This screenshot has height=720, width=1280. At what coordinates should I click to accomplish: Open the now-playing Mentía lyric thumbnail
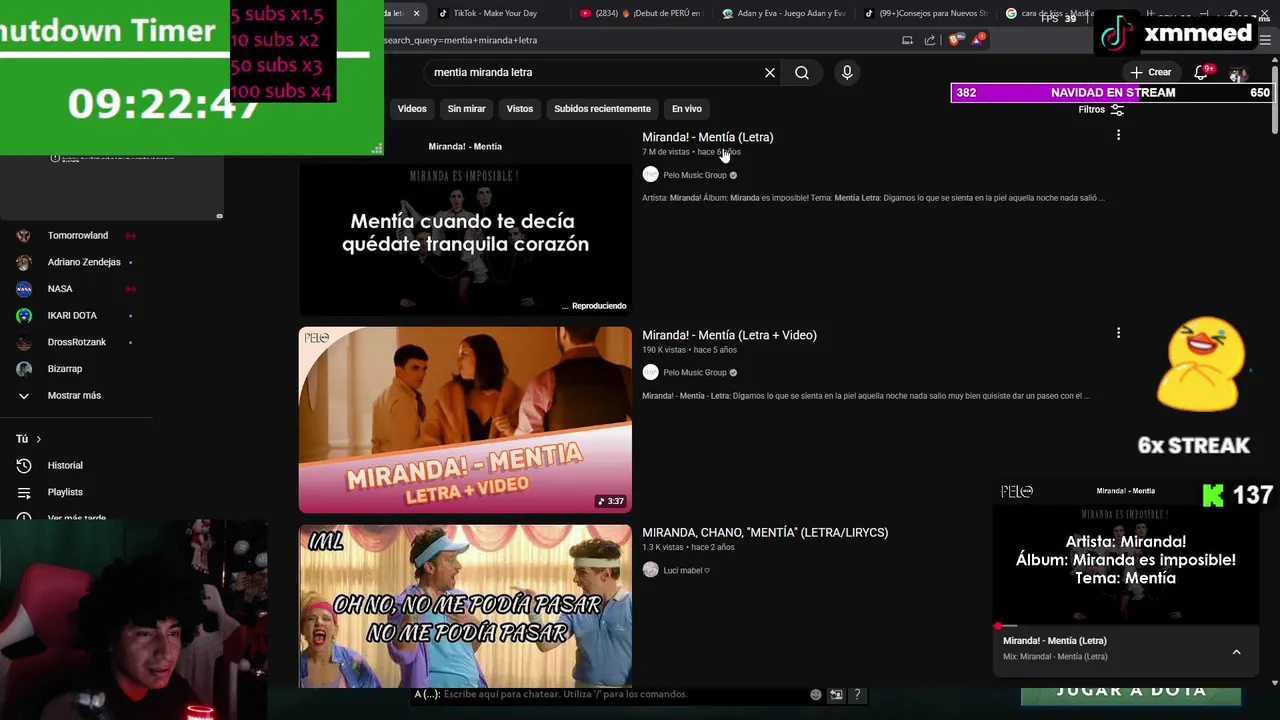click(x=465, y=222)
